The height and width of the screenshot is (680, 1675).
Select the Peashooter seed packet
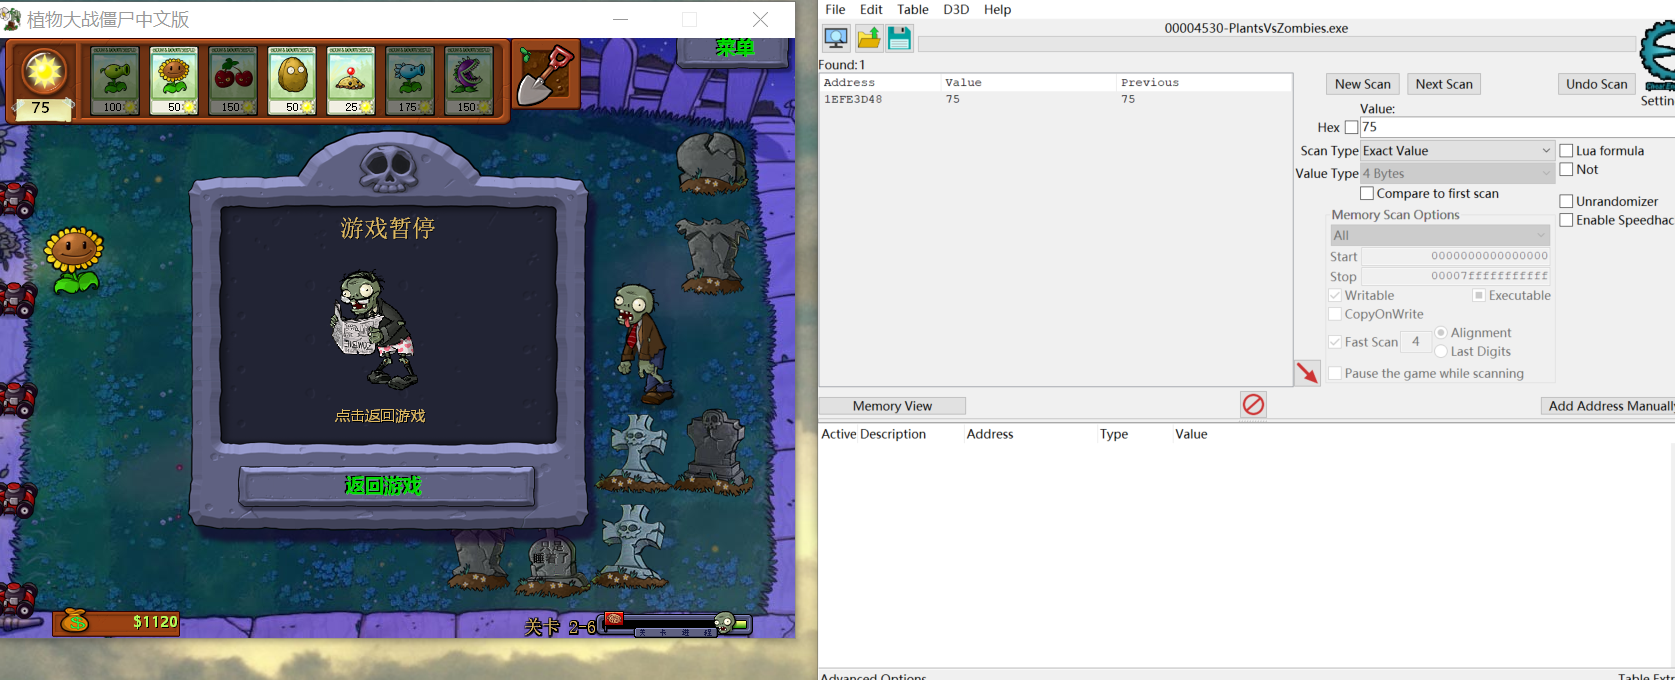tap(115, 80)
